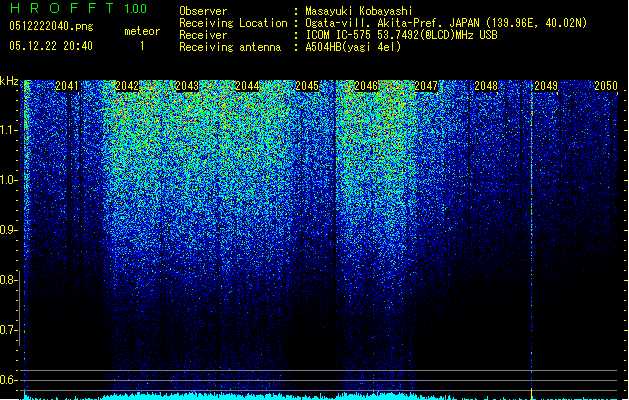Screen dimensions: 629x400
Task: Select the 2048 time marker
Action: 486,86
